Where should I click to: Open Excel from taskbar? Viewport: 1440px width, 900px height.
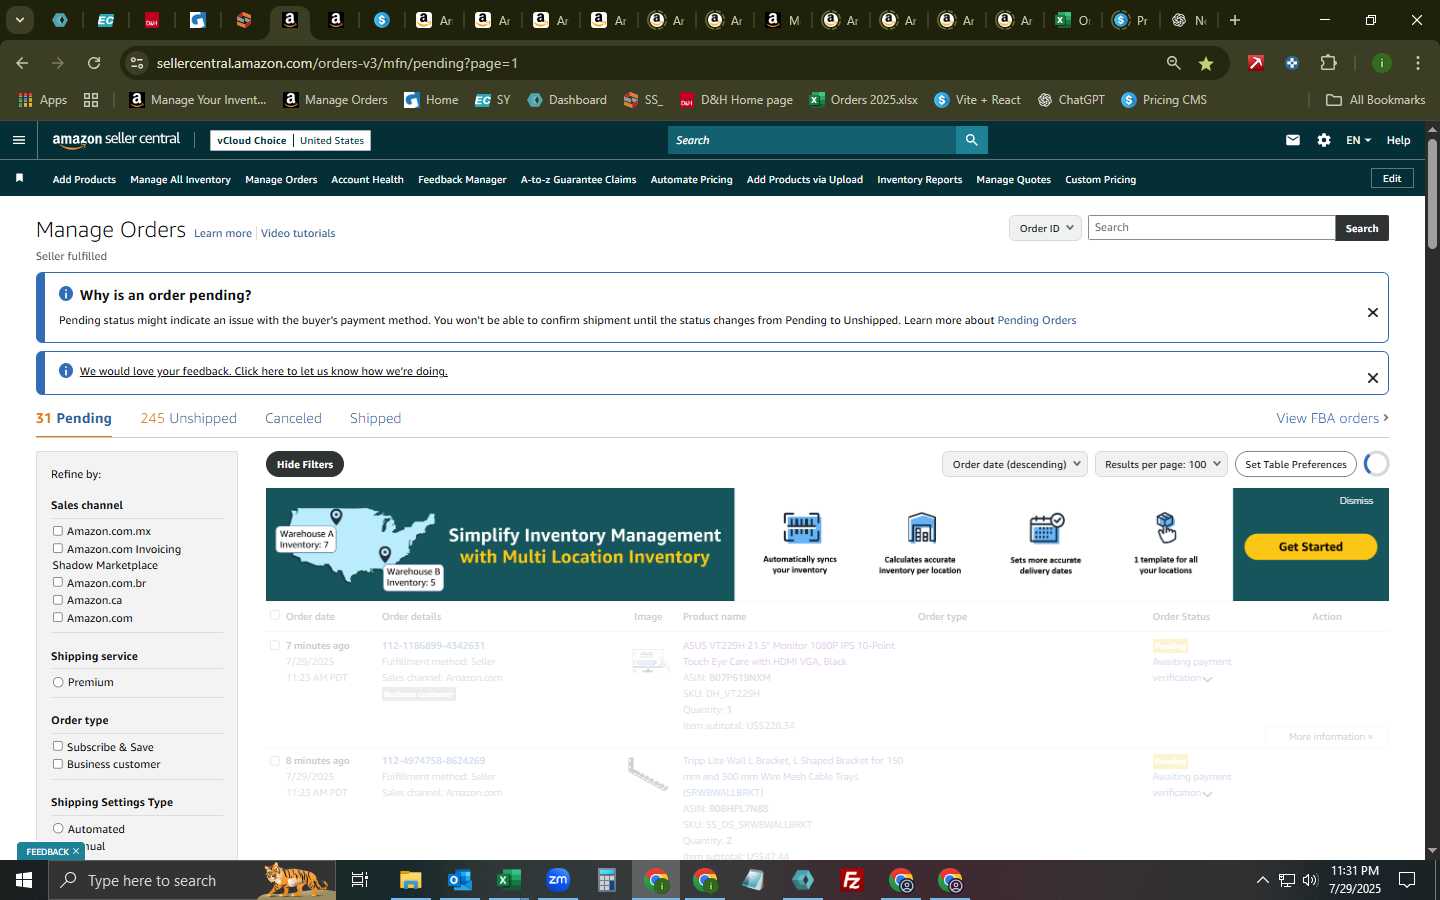pyautogui.click(x=508, y=880)
